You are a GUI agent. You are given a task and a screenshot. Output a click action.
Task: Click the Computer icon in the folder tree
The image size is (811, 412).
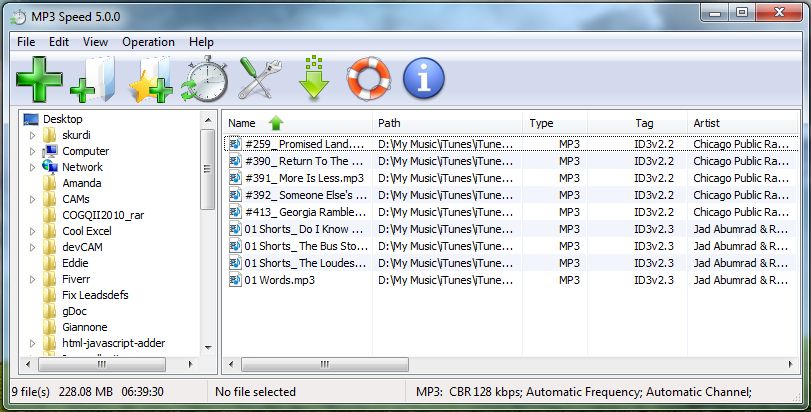click(x=50, y=151)
